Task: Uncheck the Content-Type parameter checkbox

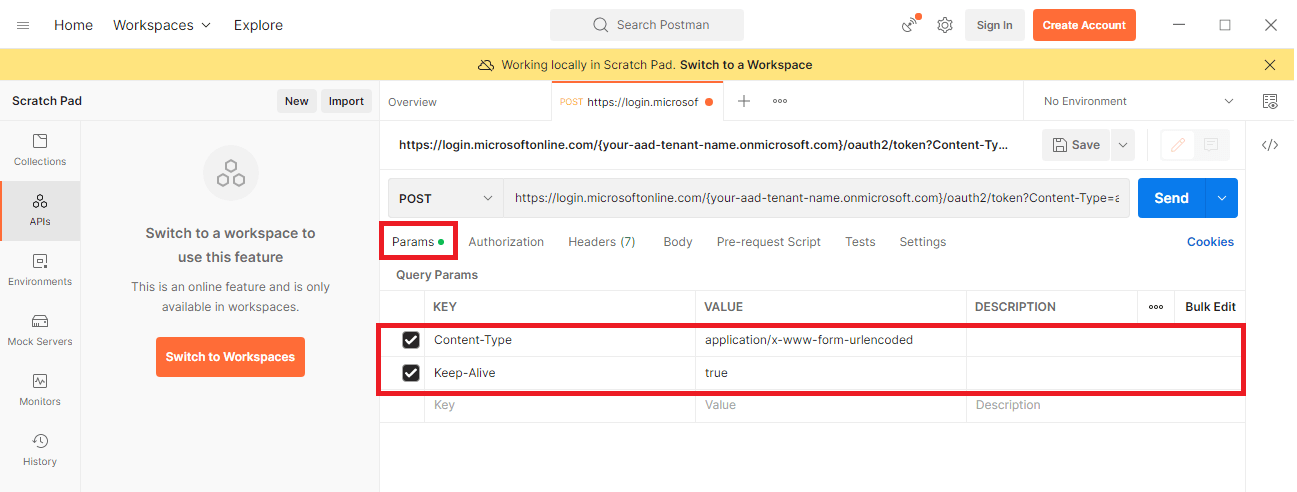Action: (x=411, y=340)
